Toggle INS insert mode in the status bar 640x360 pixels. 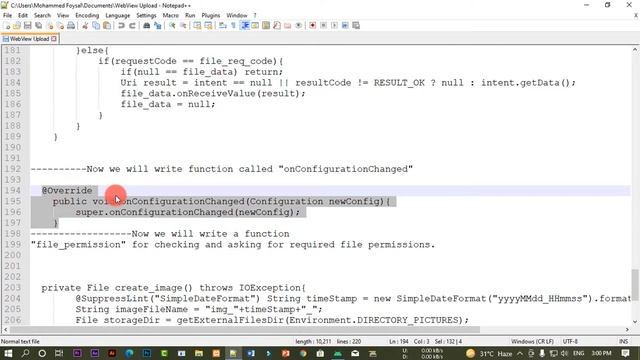point(623,341)
